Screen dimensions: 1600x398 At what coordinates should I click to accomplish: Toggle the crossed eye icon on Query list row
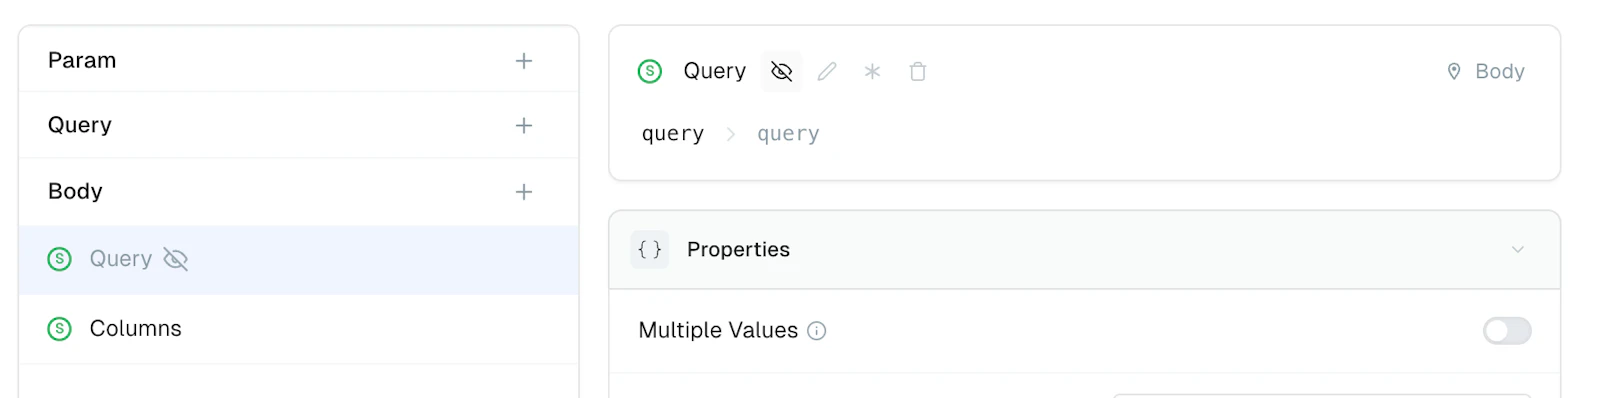(176, 259)
